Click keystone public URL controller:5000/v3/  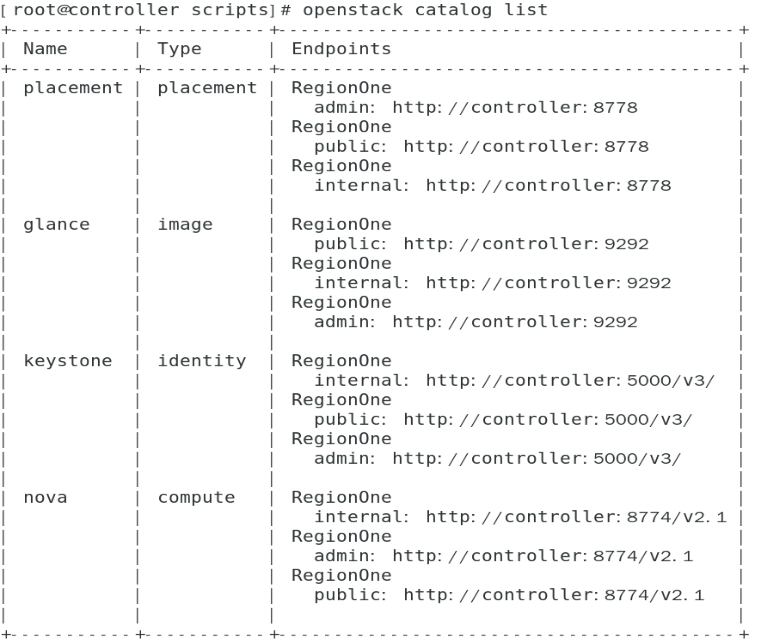point(548,419)
